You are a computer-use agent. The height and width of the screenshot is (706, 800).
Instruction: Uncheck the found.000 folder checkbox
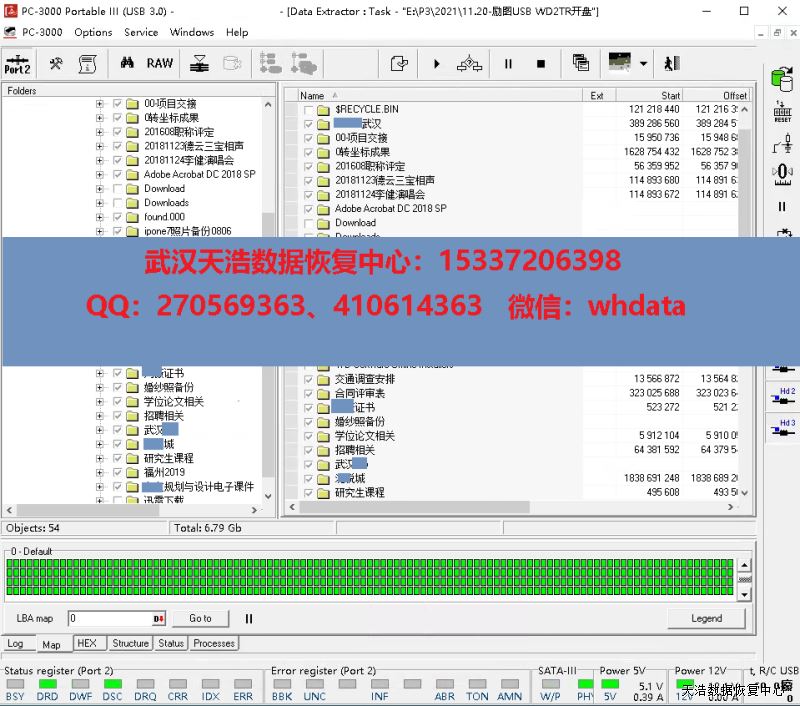click(118, 216)
